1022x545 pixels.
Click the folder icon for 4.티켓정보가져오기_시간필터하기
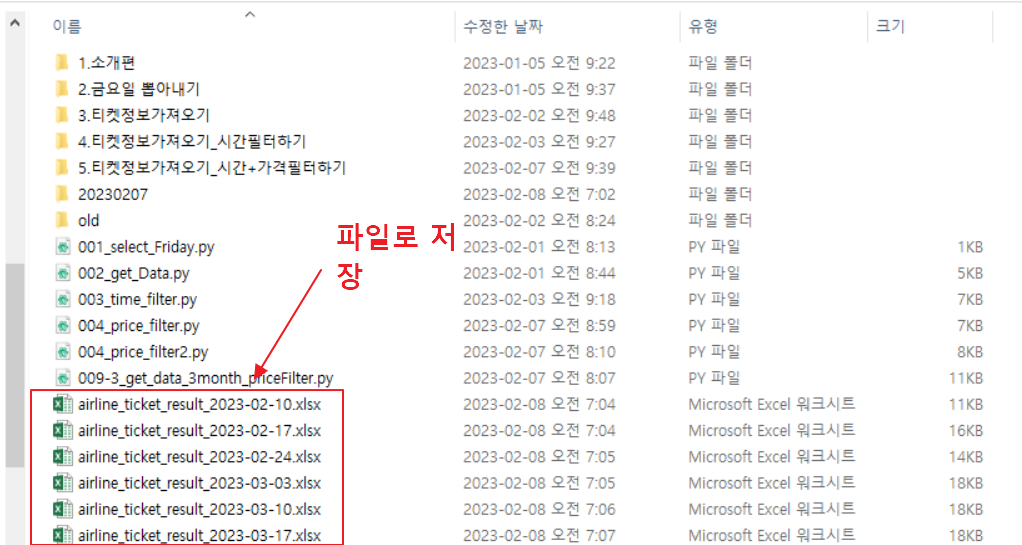pos(62,141)
